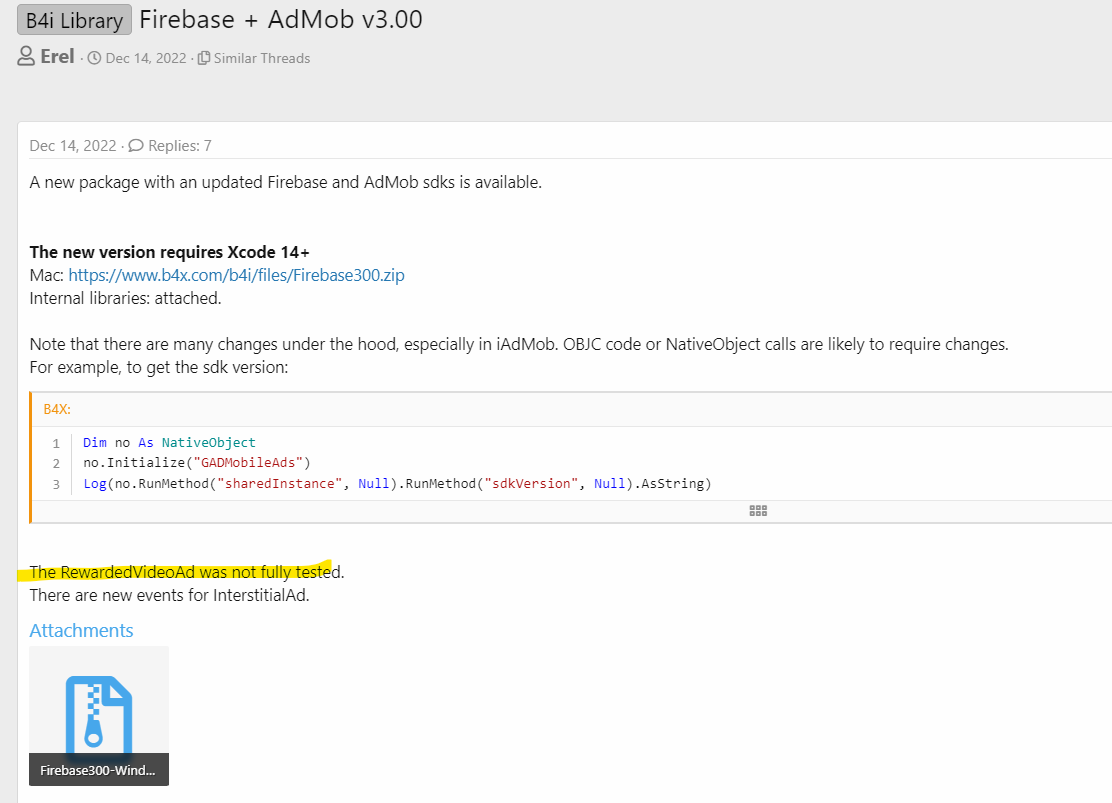The height and width of the screenshot is (803, 1112).
Task: Open the Similar Threads link
Action: point(261,58)
